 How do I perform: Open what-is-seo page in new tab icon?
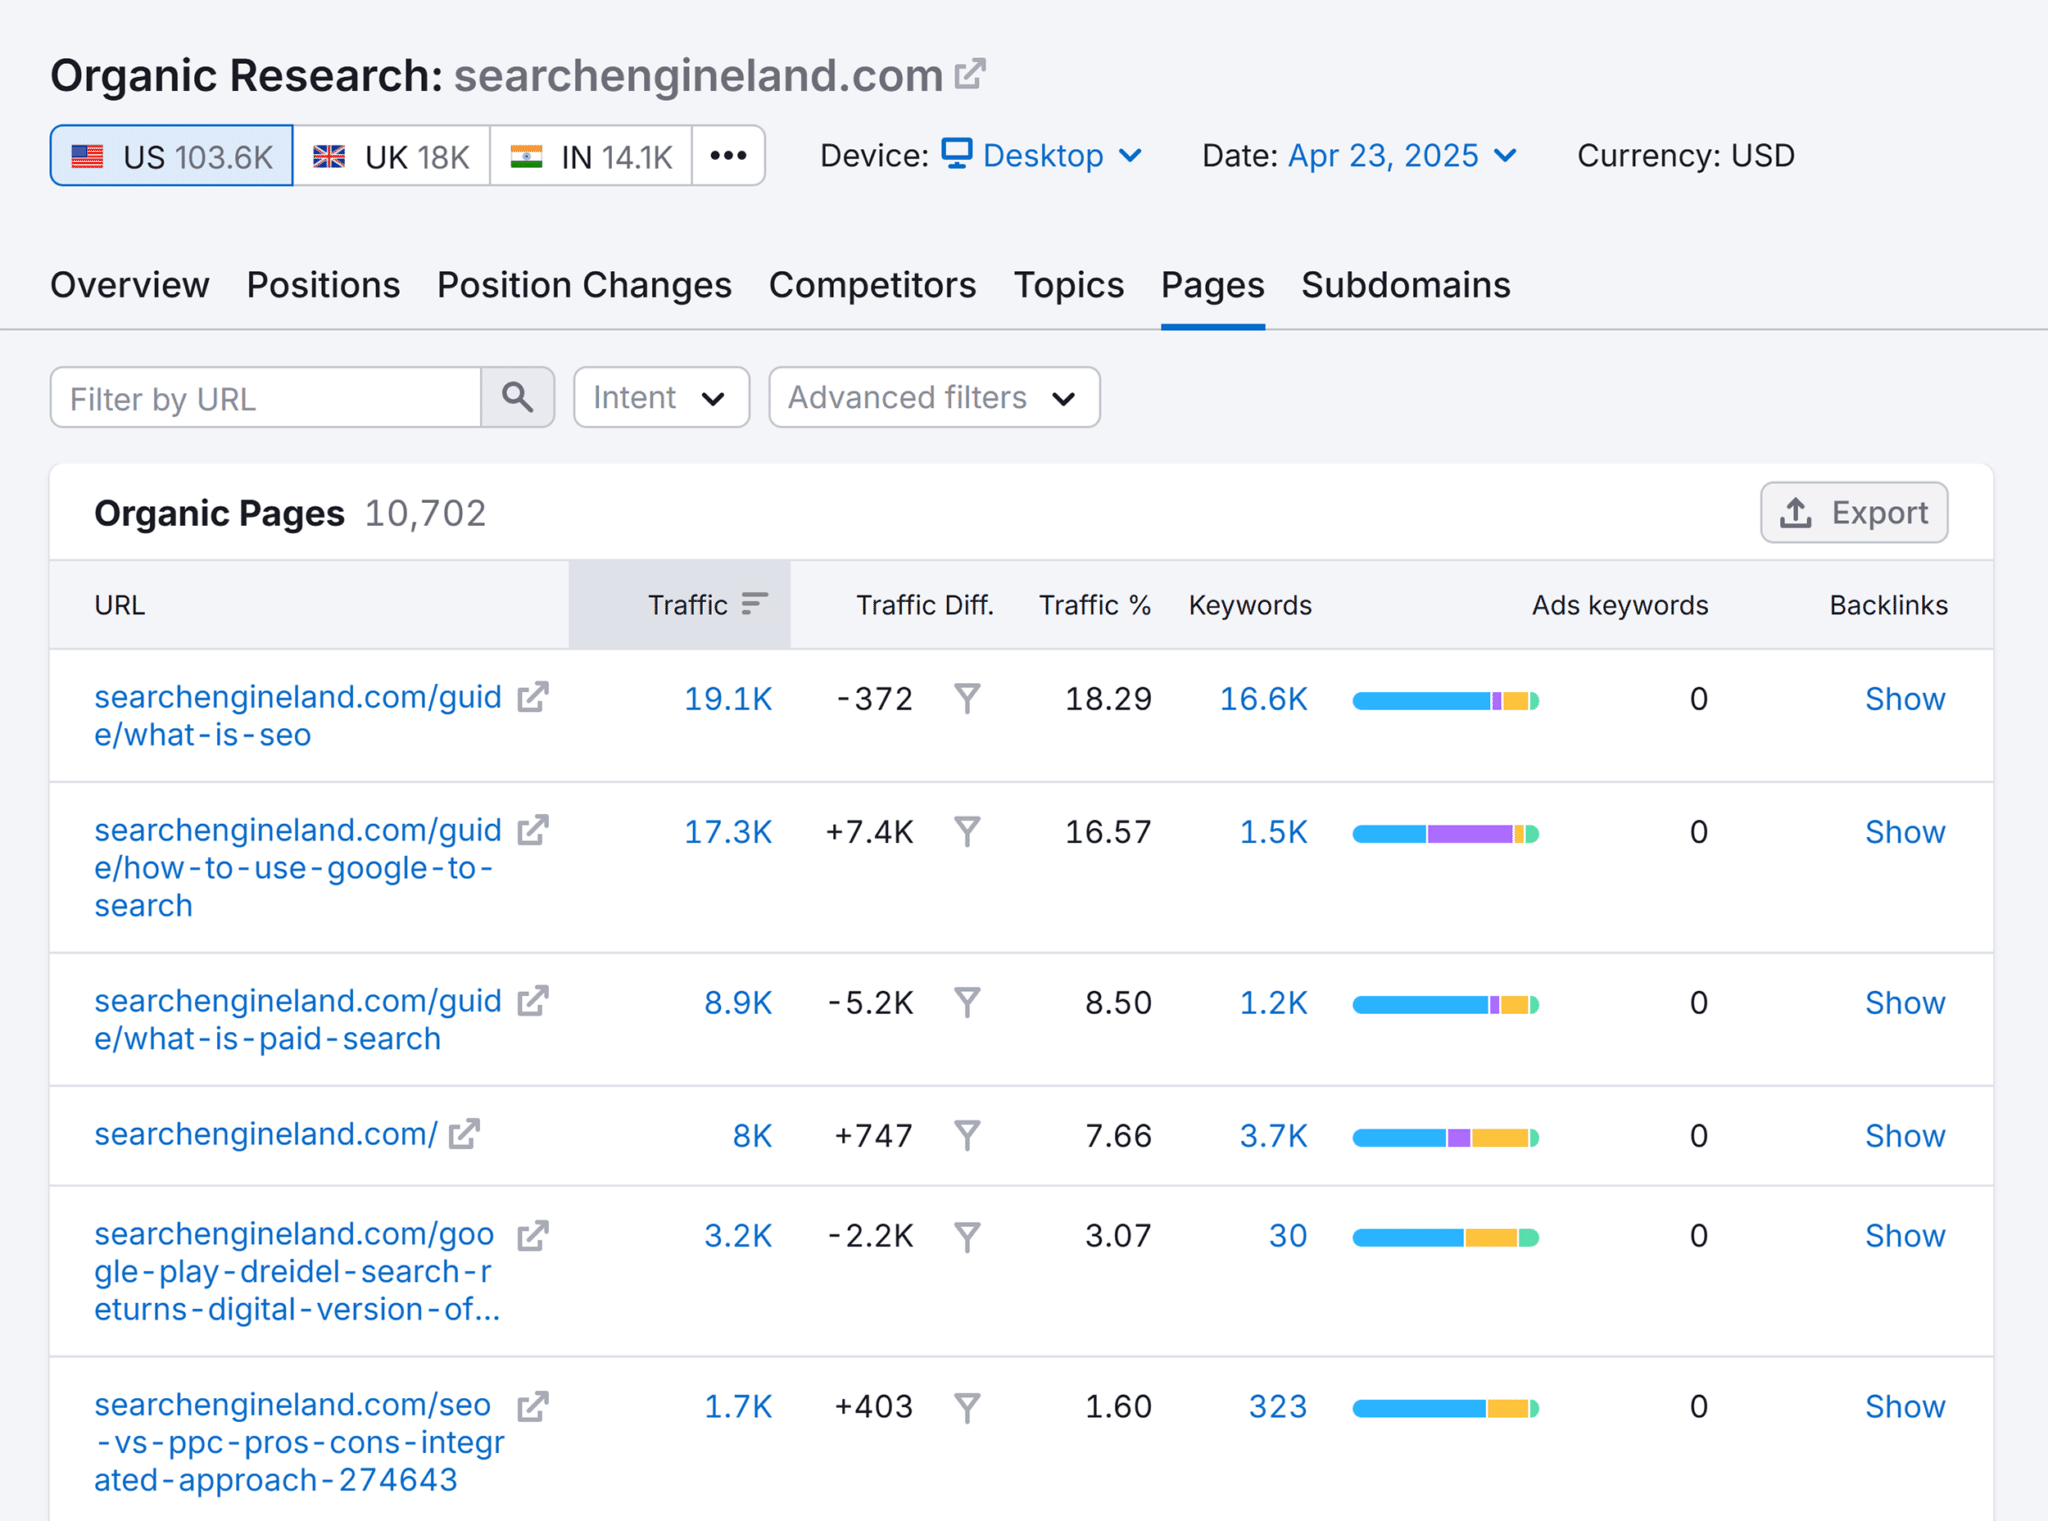(x=533, y=697)
